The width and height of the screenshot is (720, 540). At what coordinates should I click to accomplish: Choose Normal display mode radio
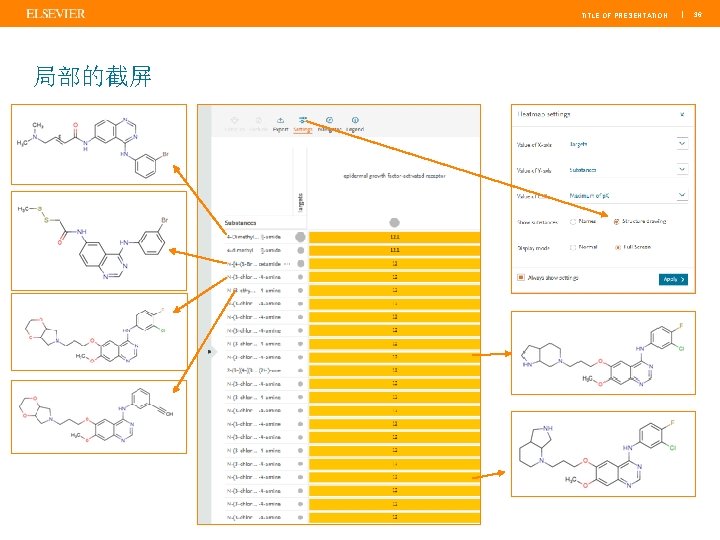(x=573, y=248)
